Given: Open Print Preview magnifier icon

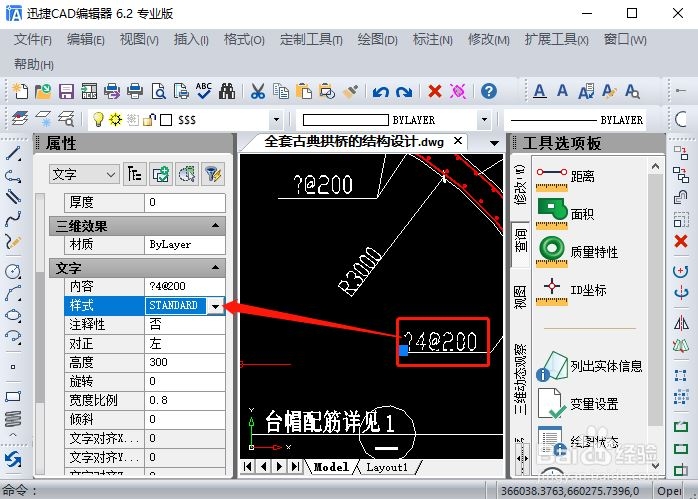Looking at the screenshot, I should click(x=158, y=91).
